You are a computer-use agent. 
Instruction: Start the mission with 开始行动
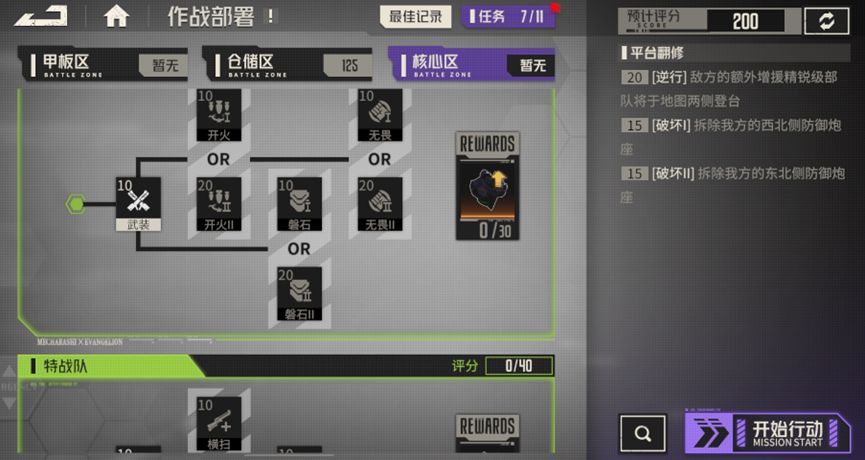pyautogui.click(x=768, y=434)
